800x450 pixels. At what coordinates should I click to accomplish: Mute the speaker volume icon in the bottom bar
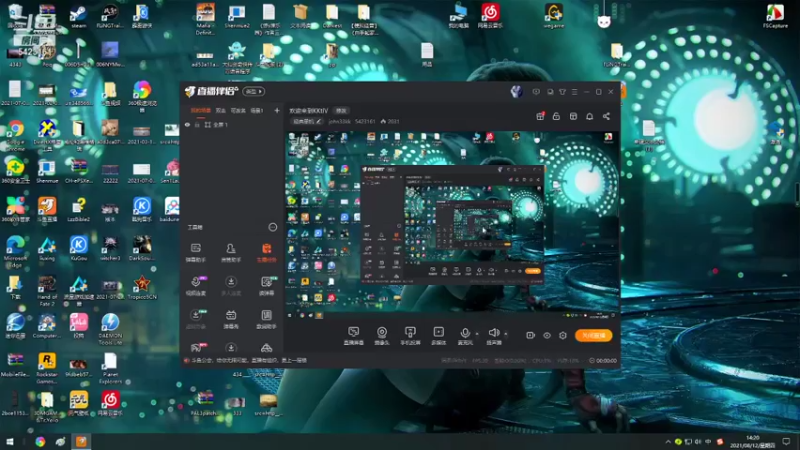point(493,336)
